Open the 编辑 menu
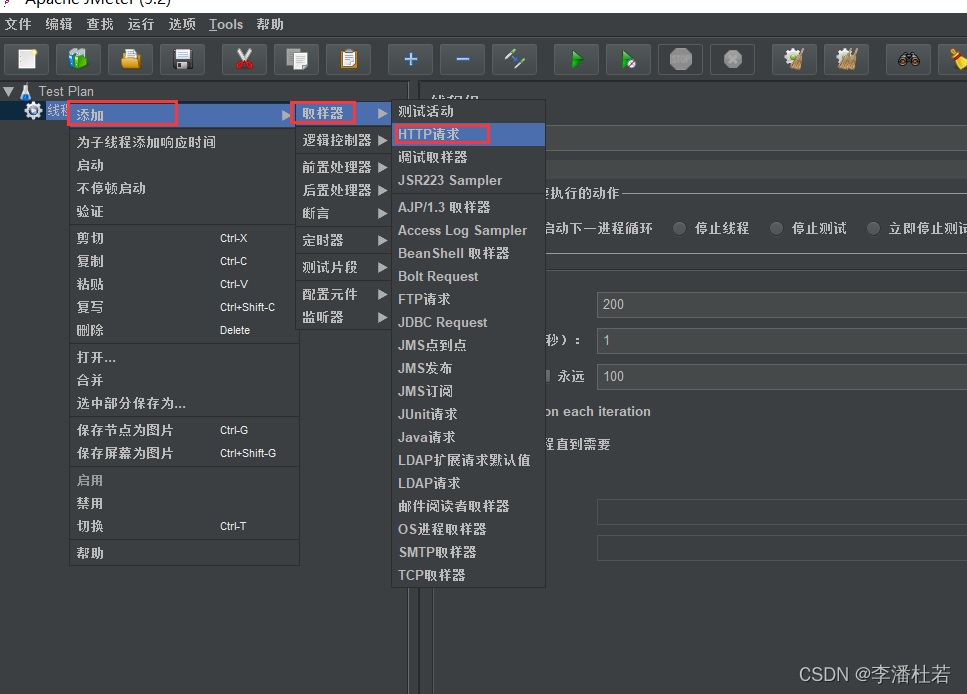 [x=59, y=24]
